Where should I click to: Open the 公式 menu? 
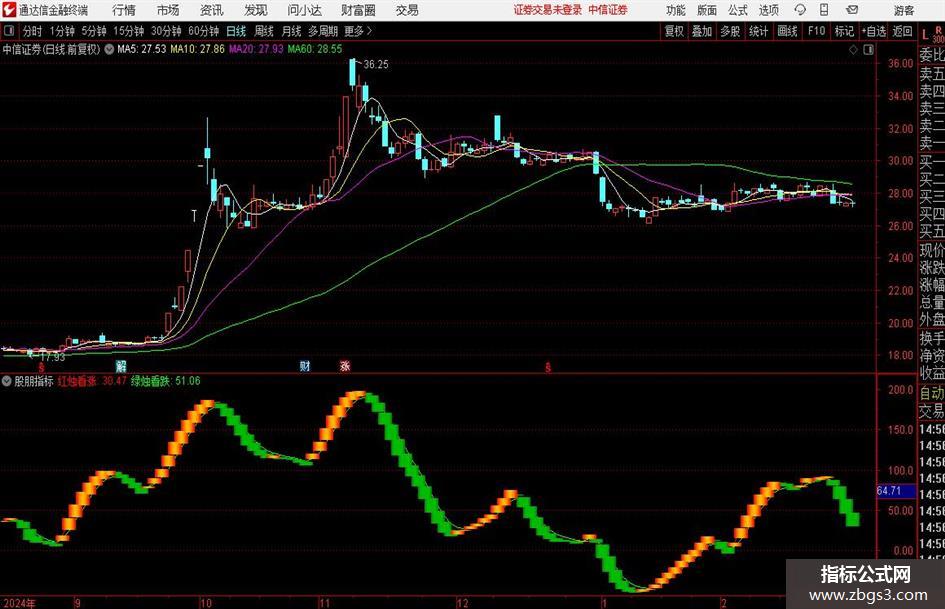[738, 10]
